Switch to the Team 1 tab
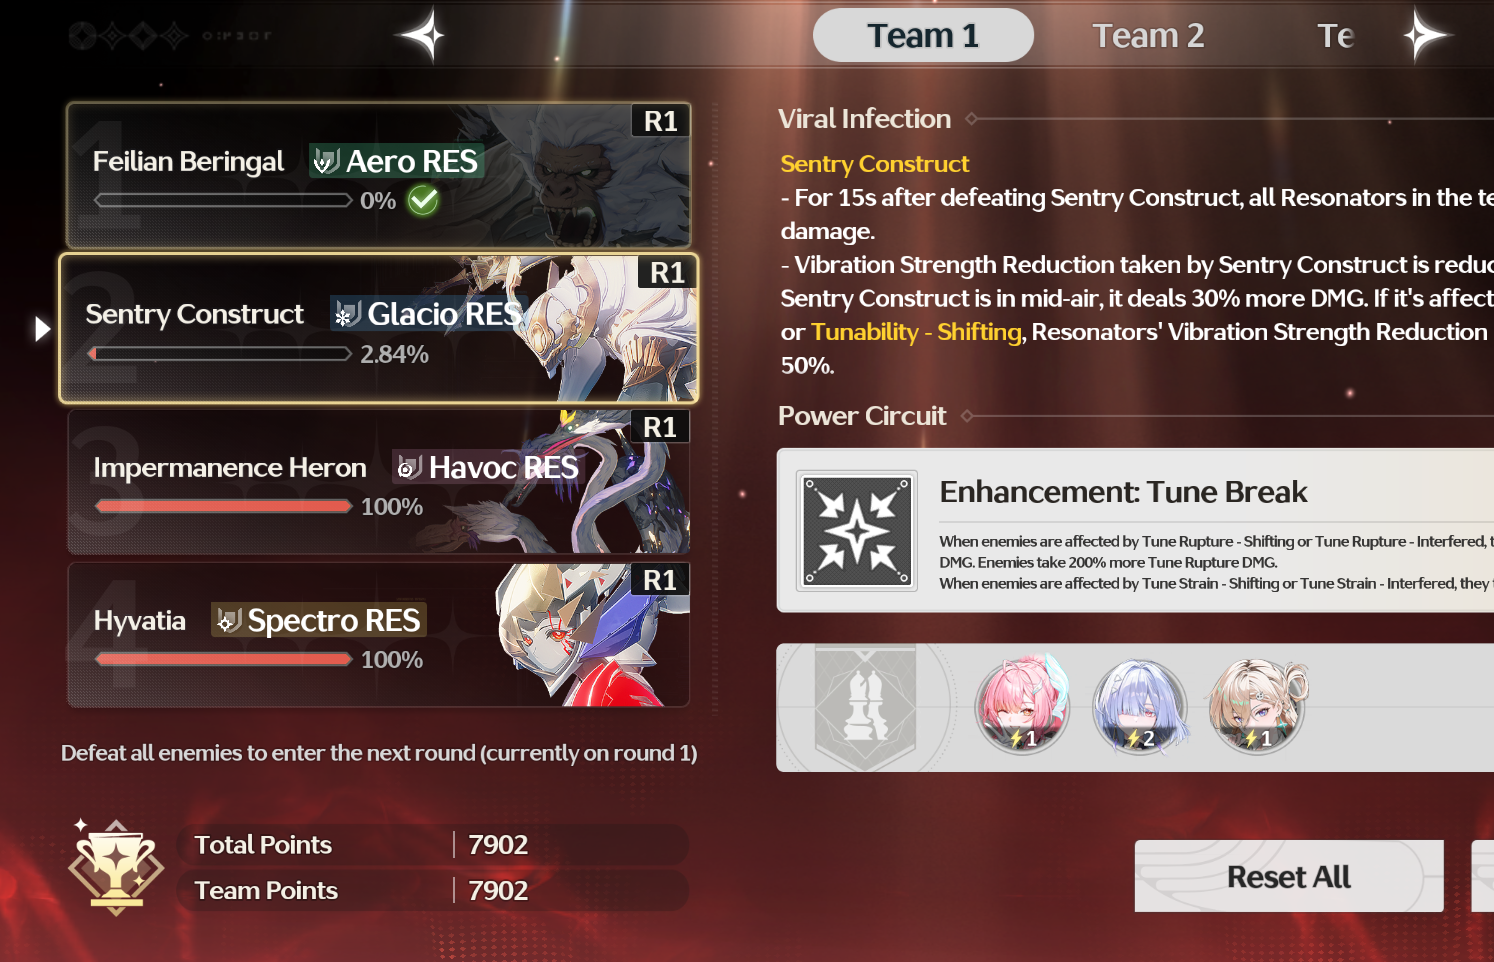Screen dimensions: 1494x962 (x=923, y=35)
